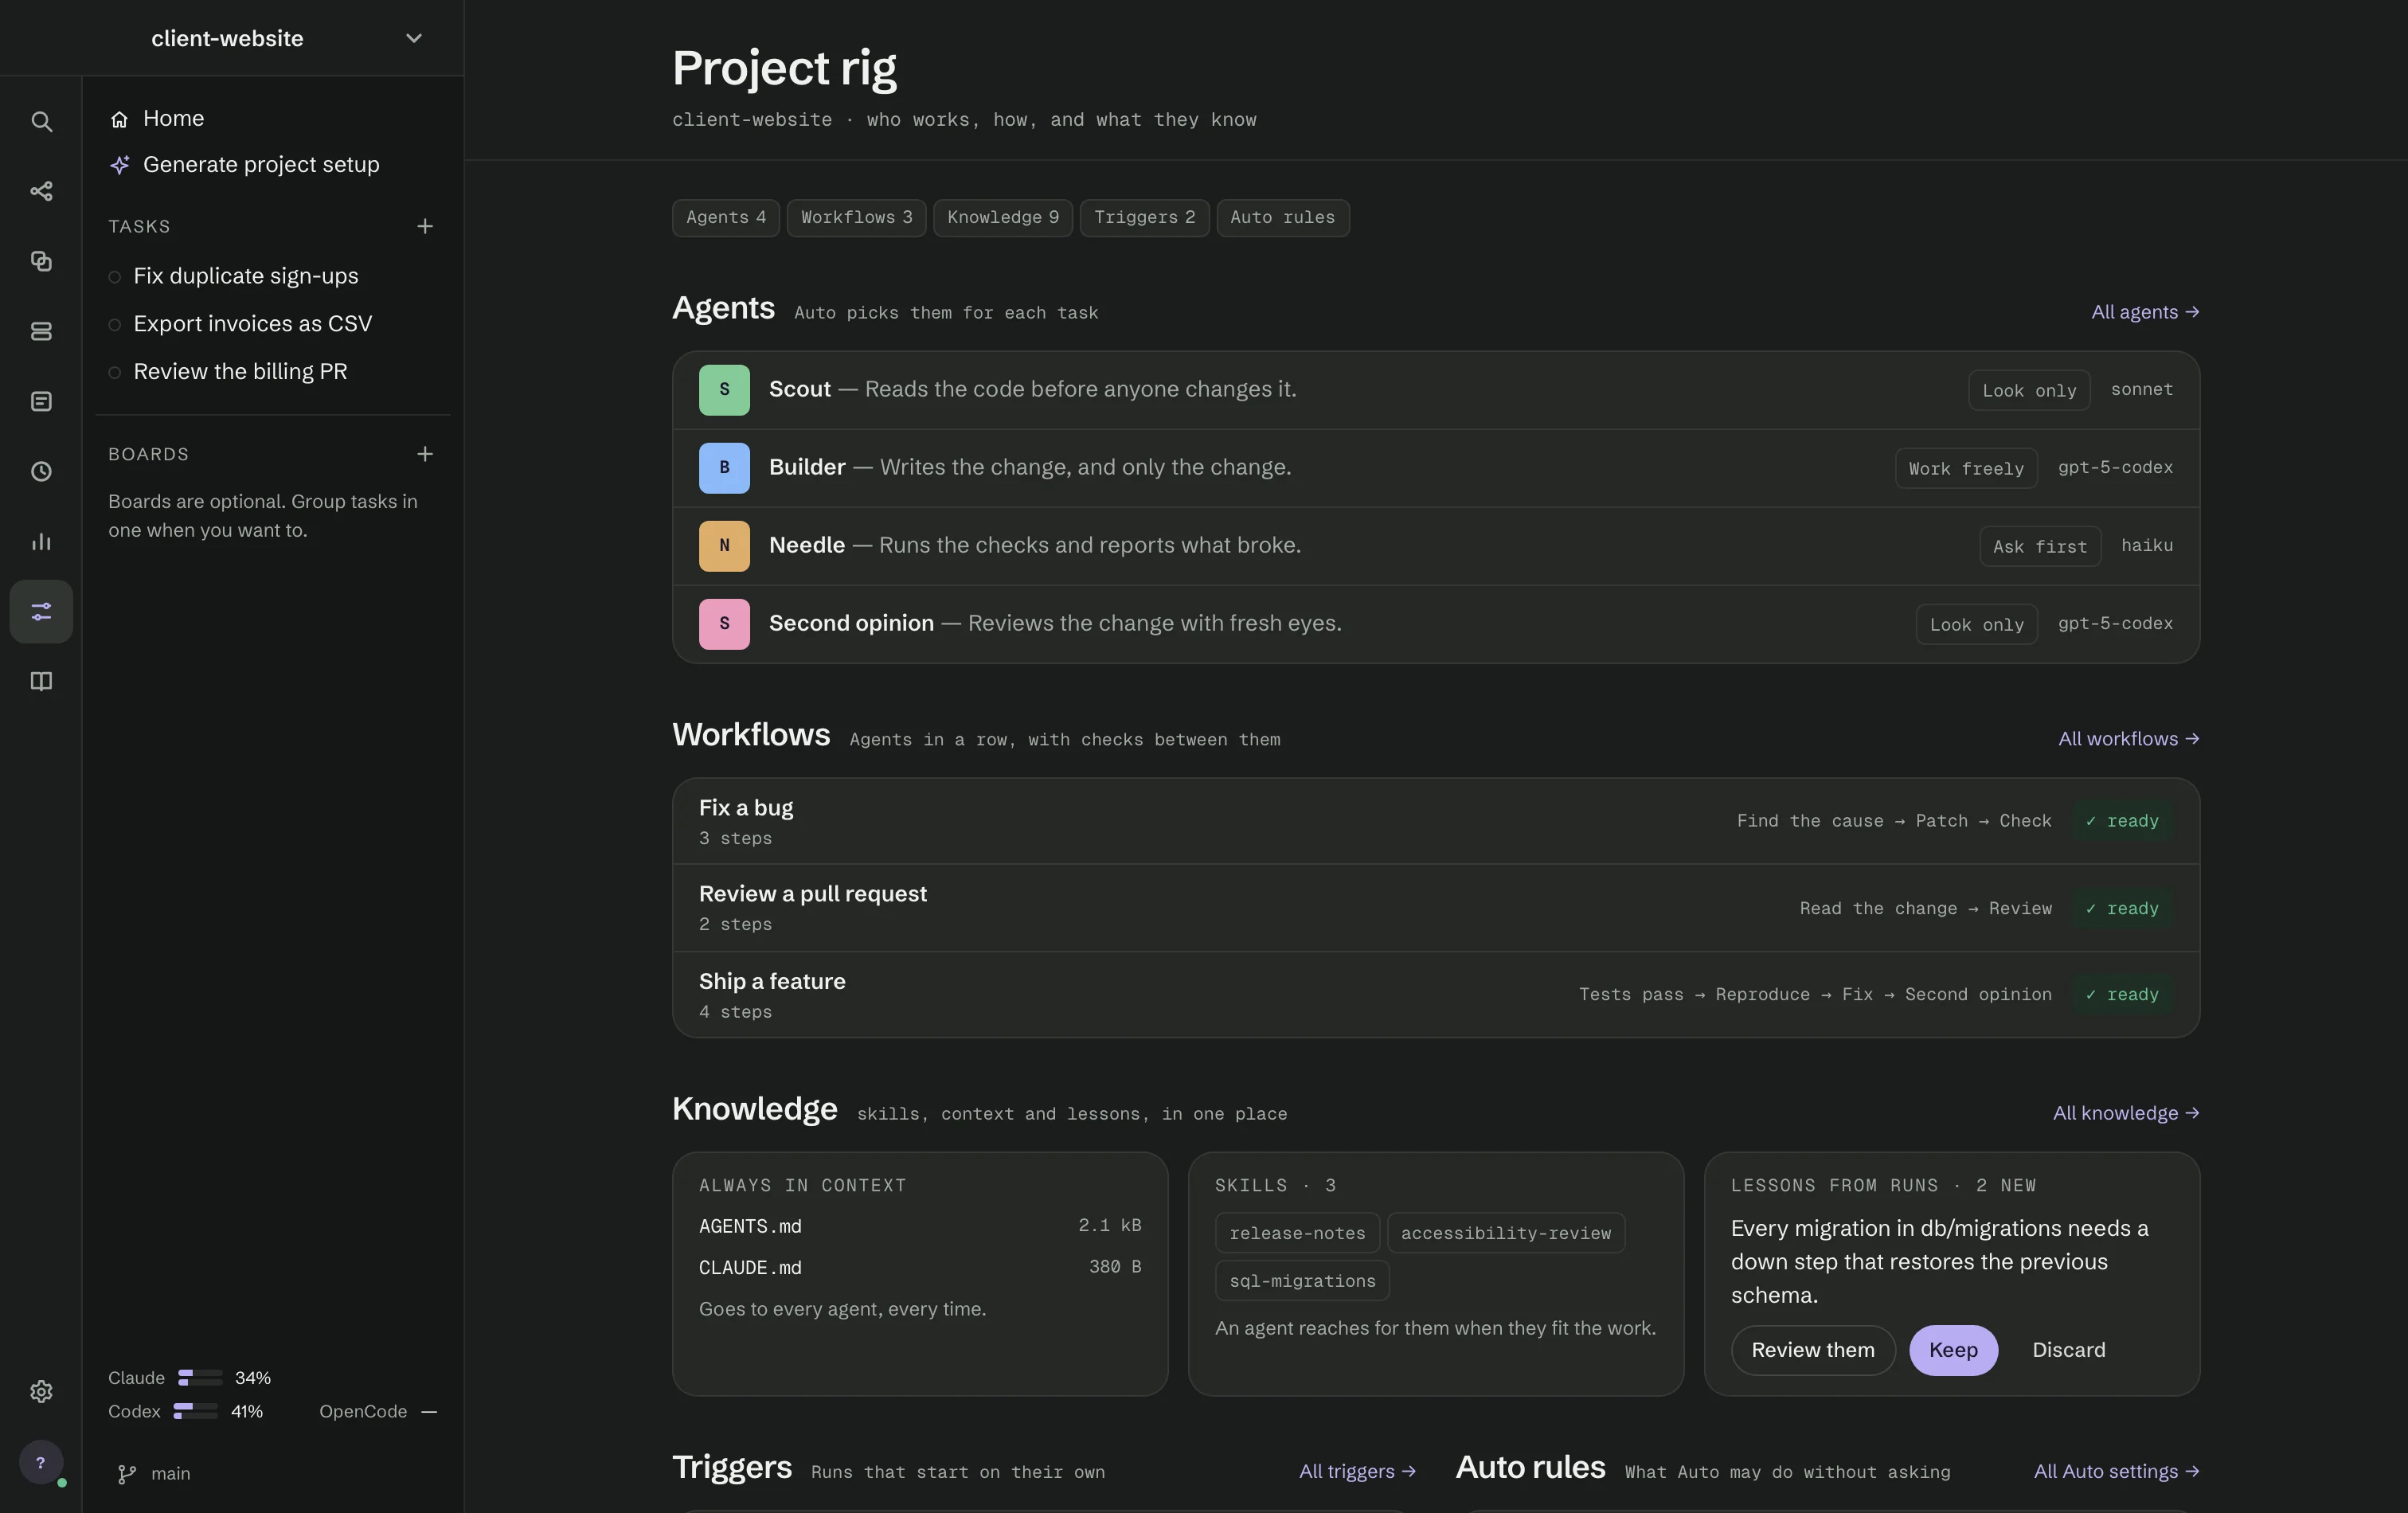Screen dimensions: 2408x1513
Task: Select the accessibility-review skill chip
Action: pos(1505,1233)
